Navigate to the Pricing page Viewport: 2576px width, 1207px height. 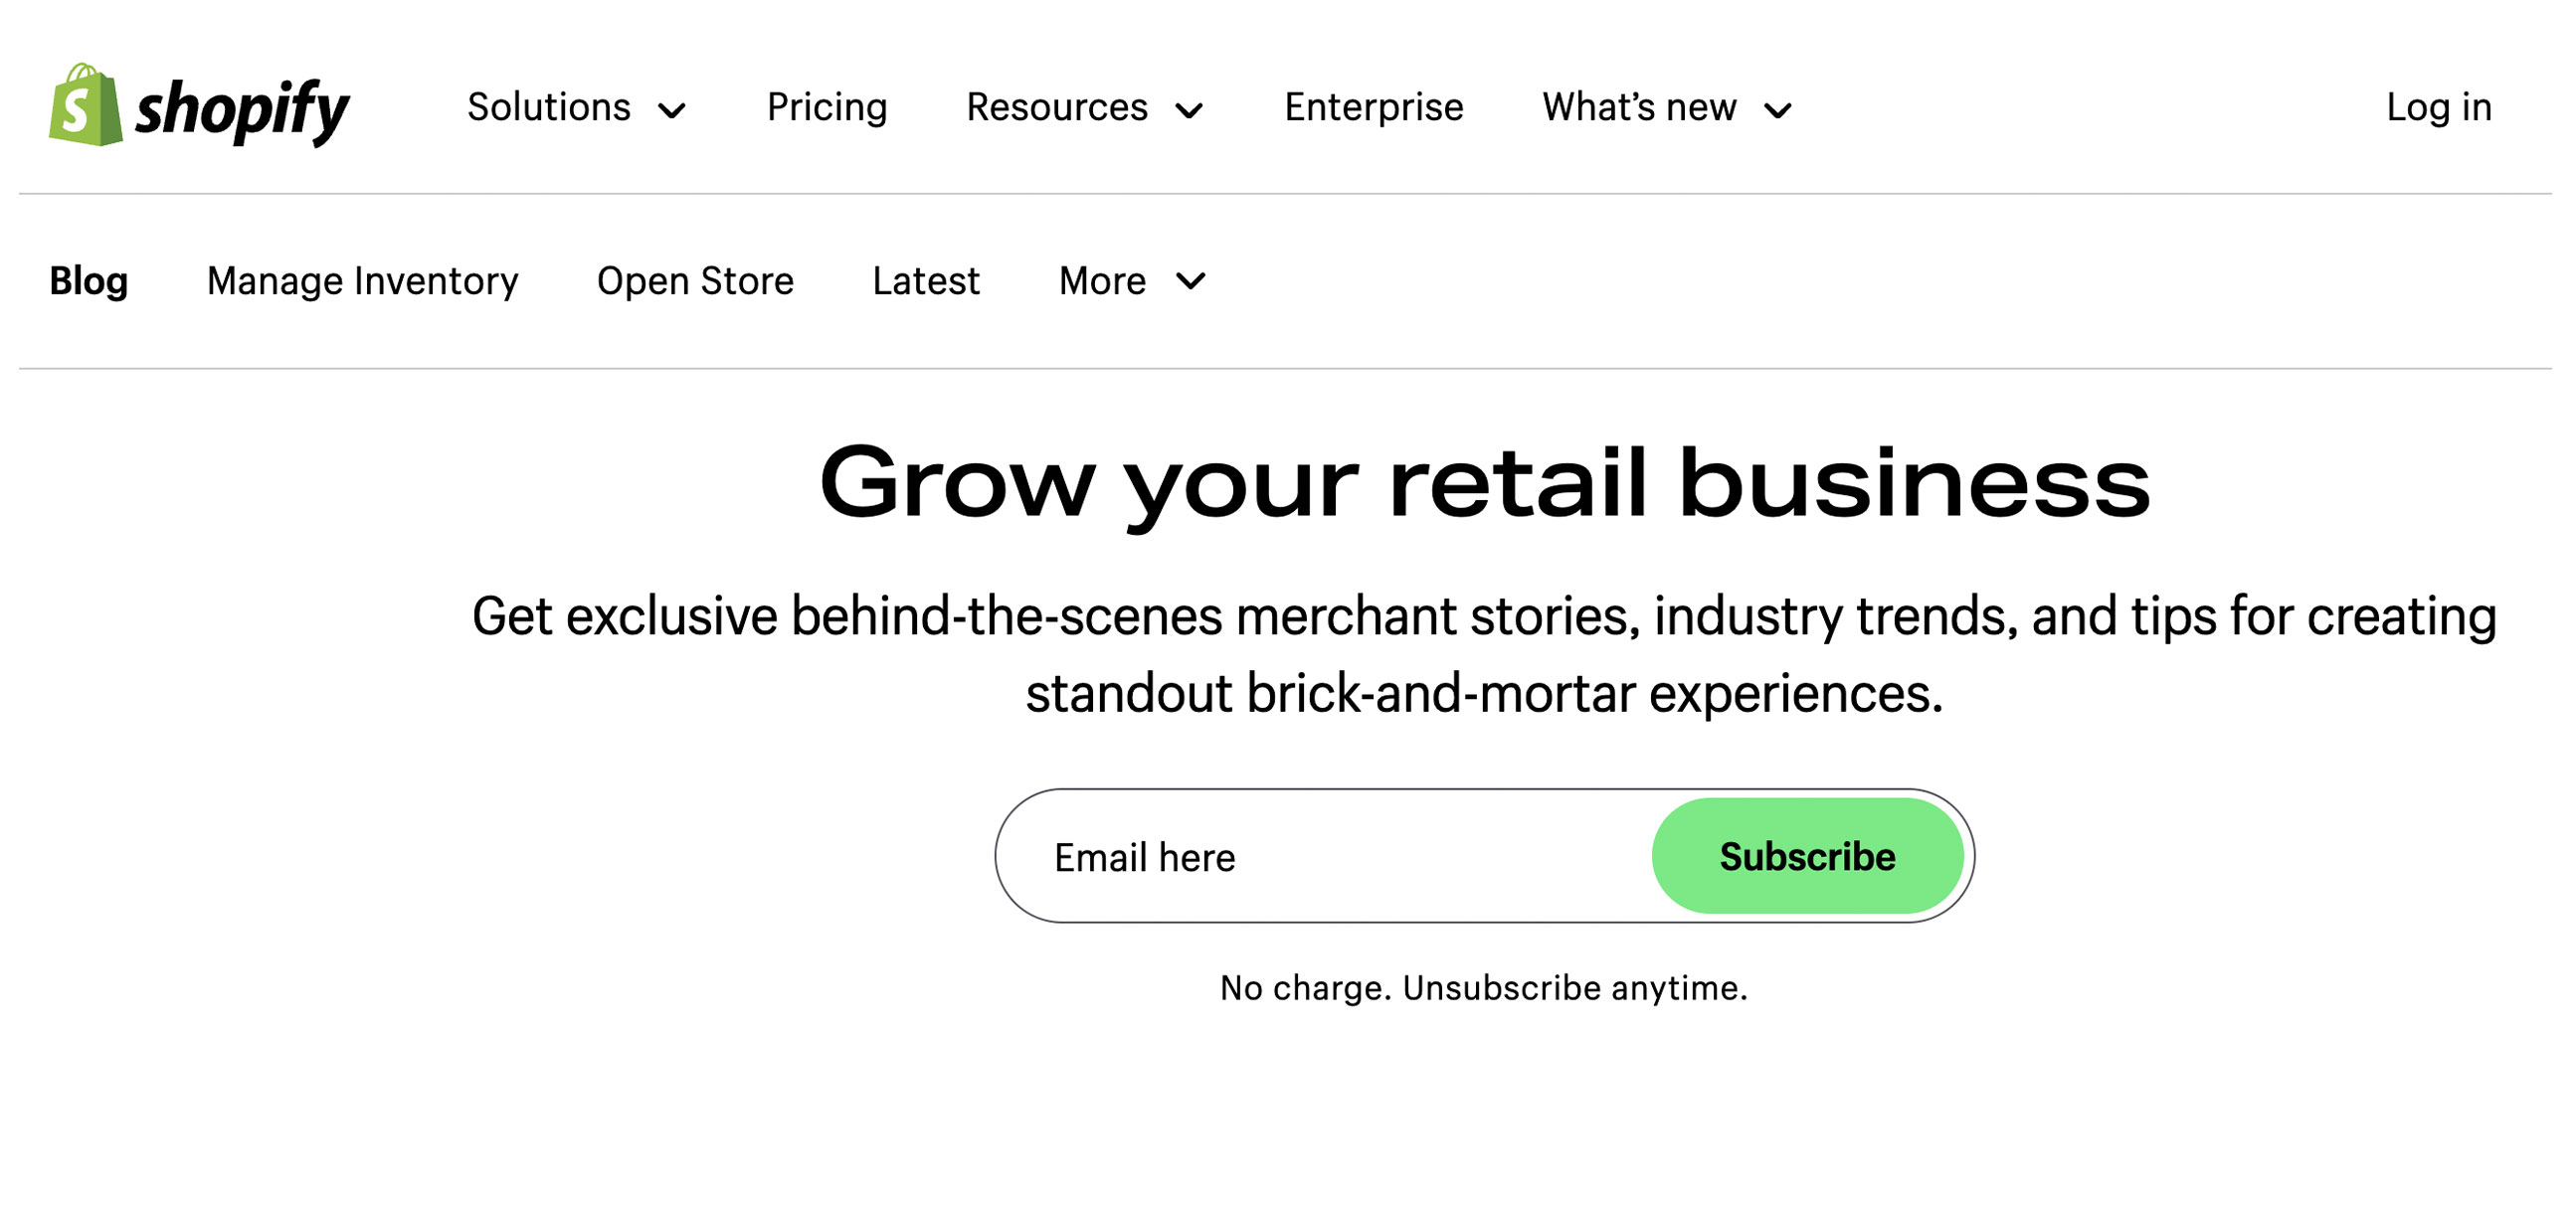(x=825, y=106)
